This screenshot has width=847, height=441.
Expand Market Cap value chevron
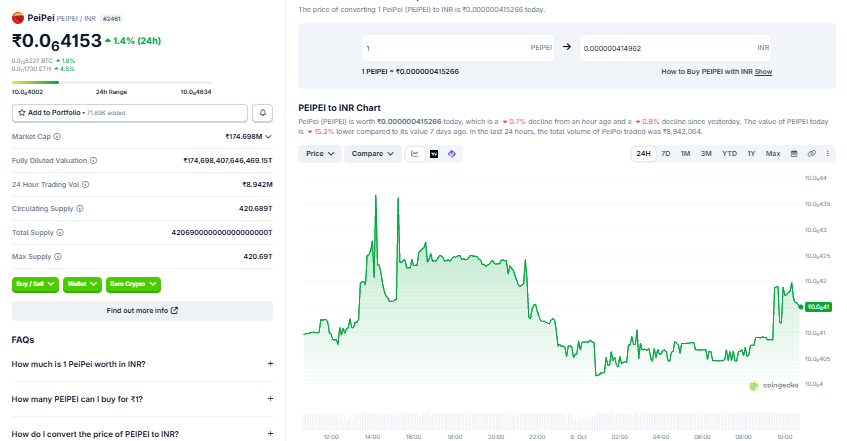point(268,137)
